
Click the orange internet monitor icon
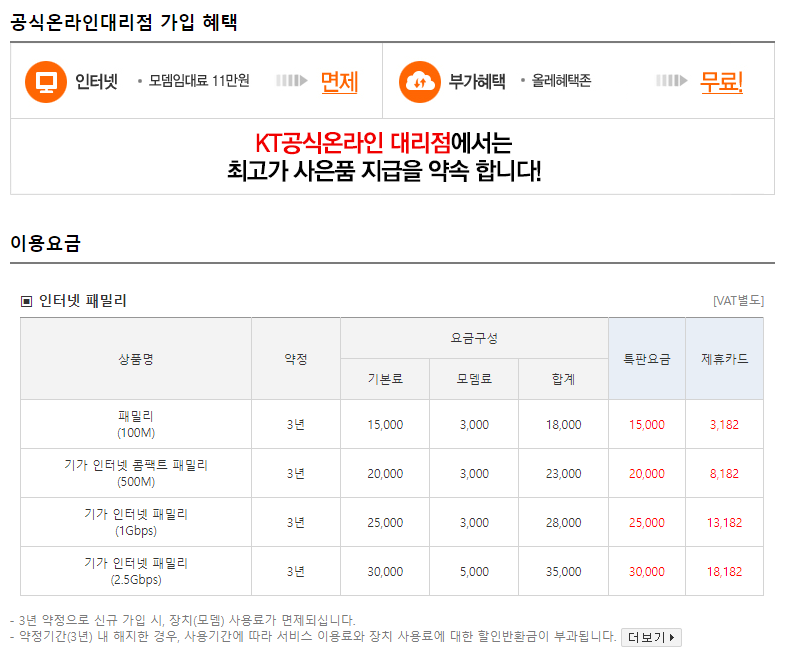point(46,82)
